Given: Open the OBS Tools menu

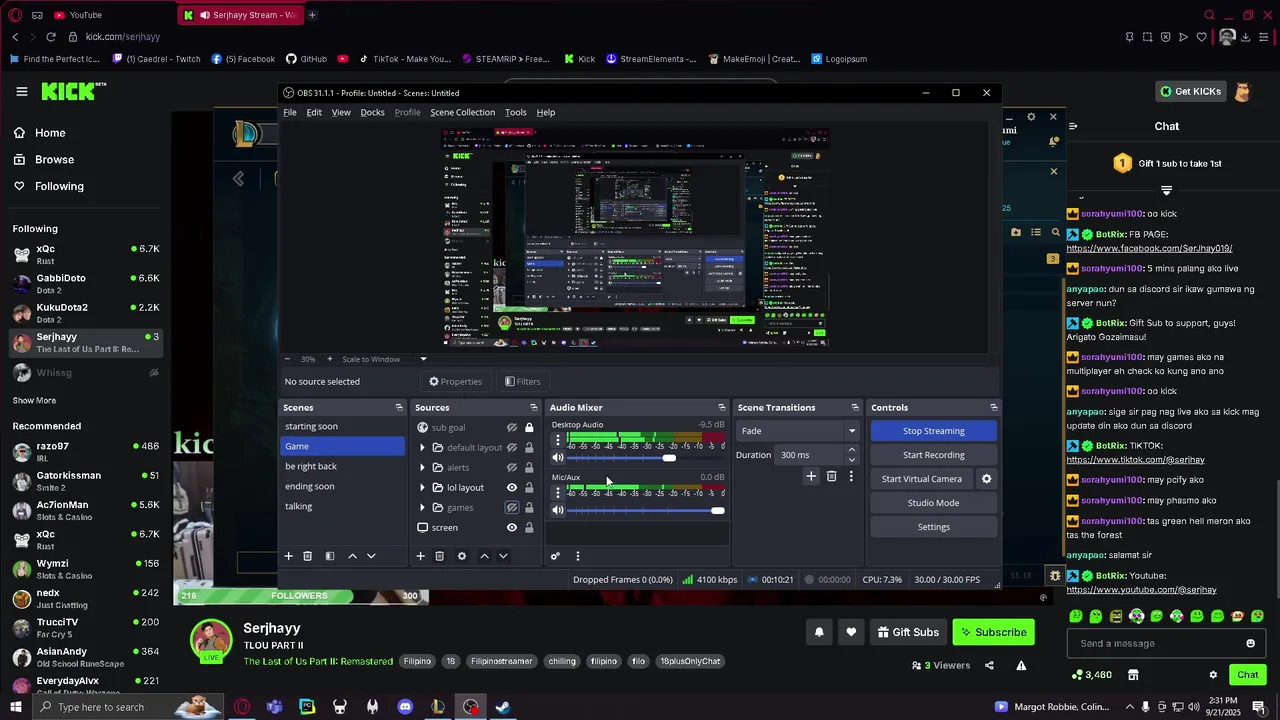Looking at the screenshot, I should point(515,112).
